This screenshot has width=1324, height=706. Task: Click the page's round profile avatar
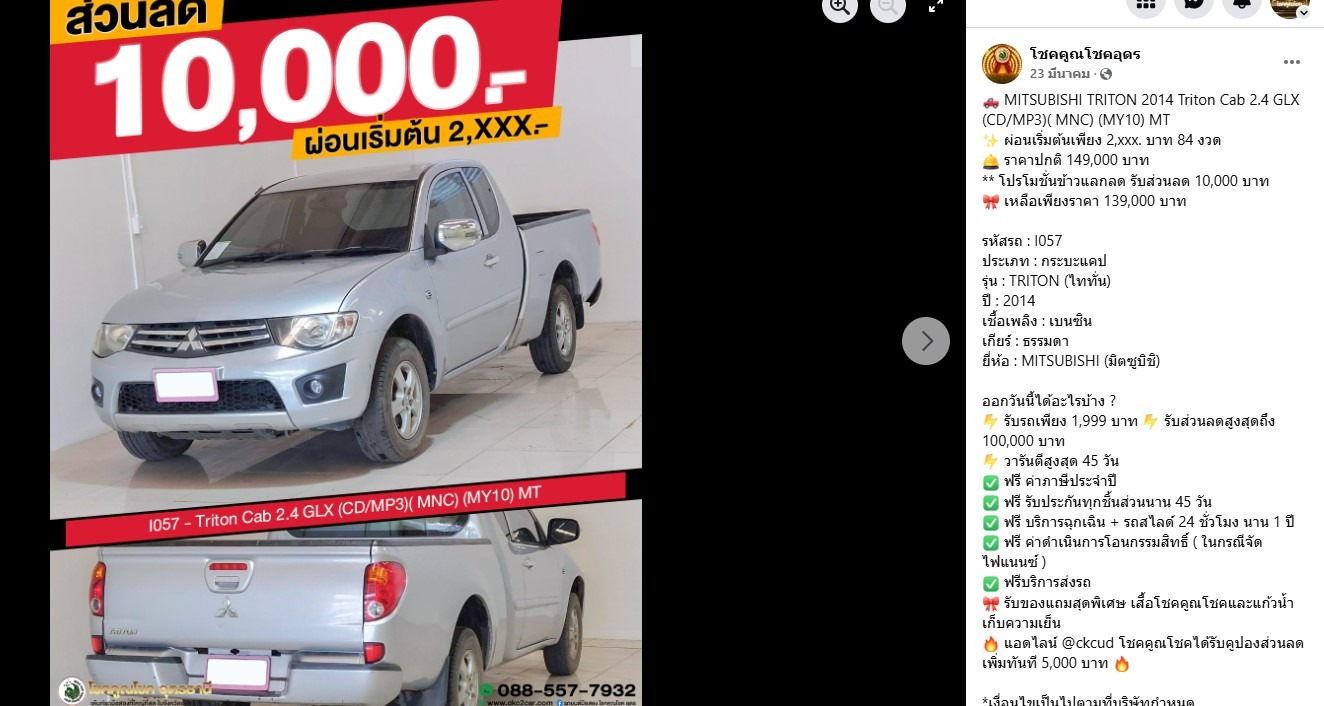1002,64
